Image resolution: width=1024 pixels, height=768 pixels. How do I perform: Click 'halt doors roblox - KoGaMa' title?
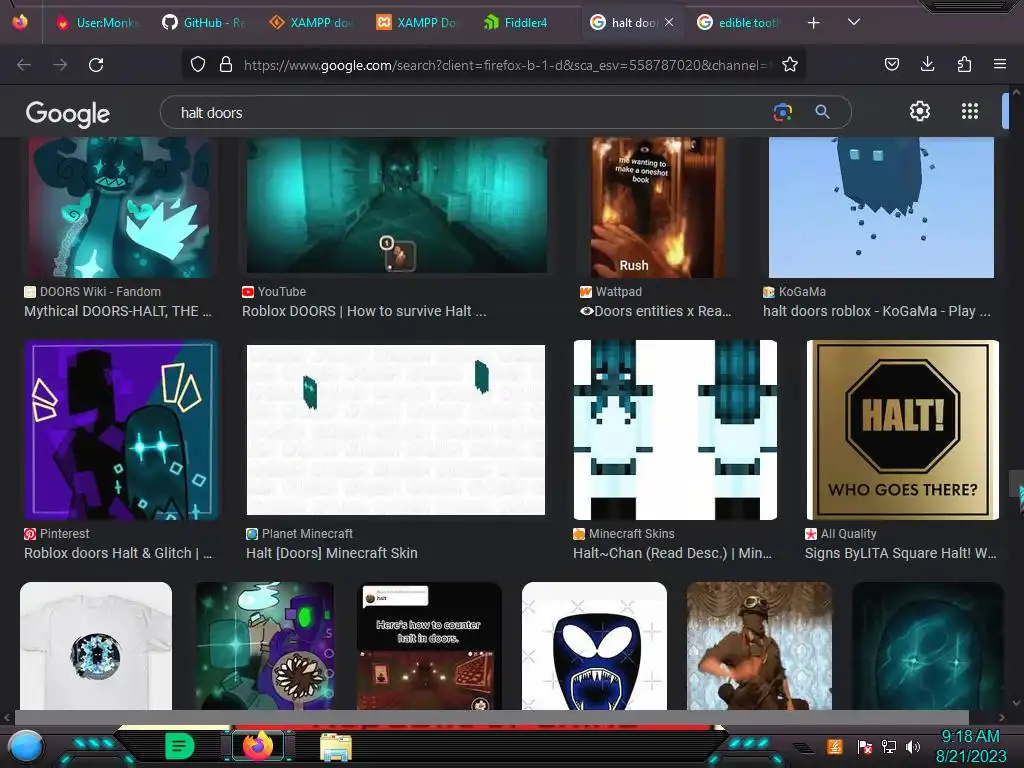click(x=876, y=312)
